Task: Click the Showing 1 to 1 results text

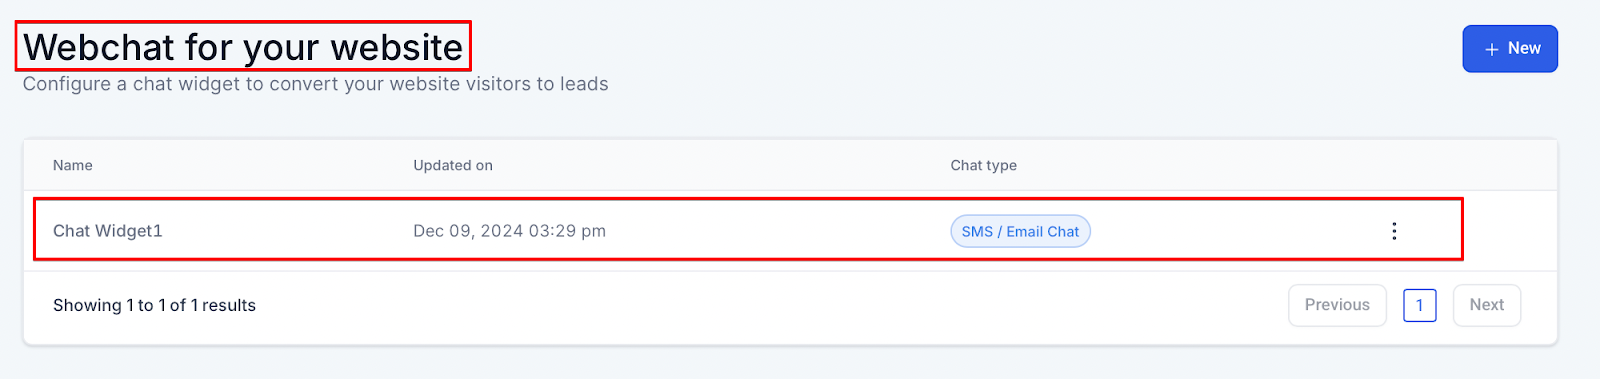Action: point(154,305)
